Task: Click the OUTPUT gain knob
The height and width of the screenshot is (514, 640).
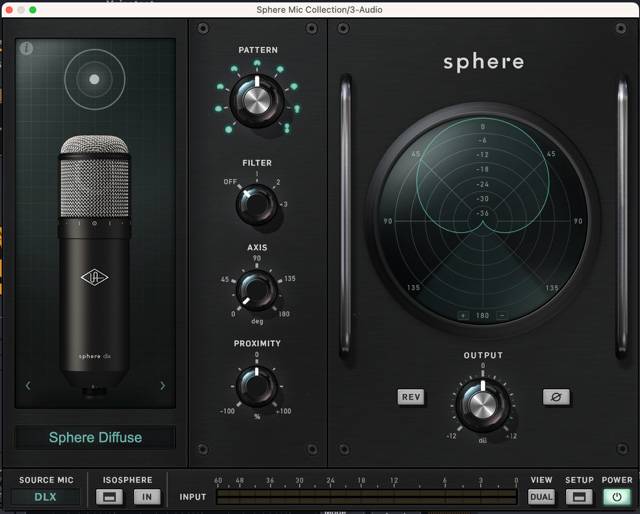Action: (x=482, y=405)
